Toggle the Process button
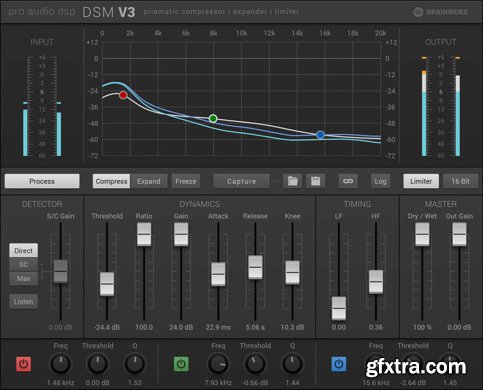 [42, 181]
